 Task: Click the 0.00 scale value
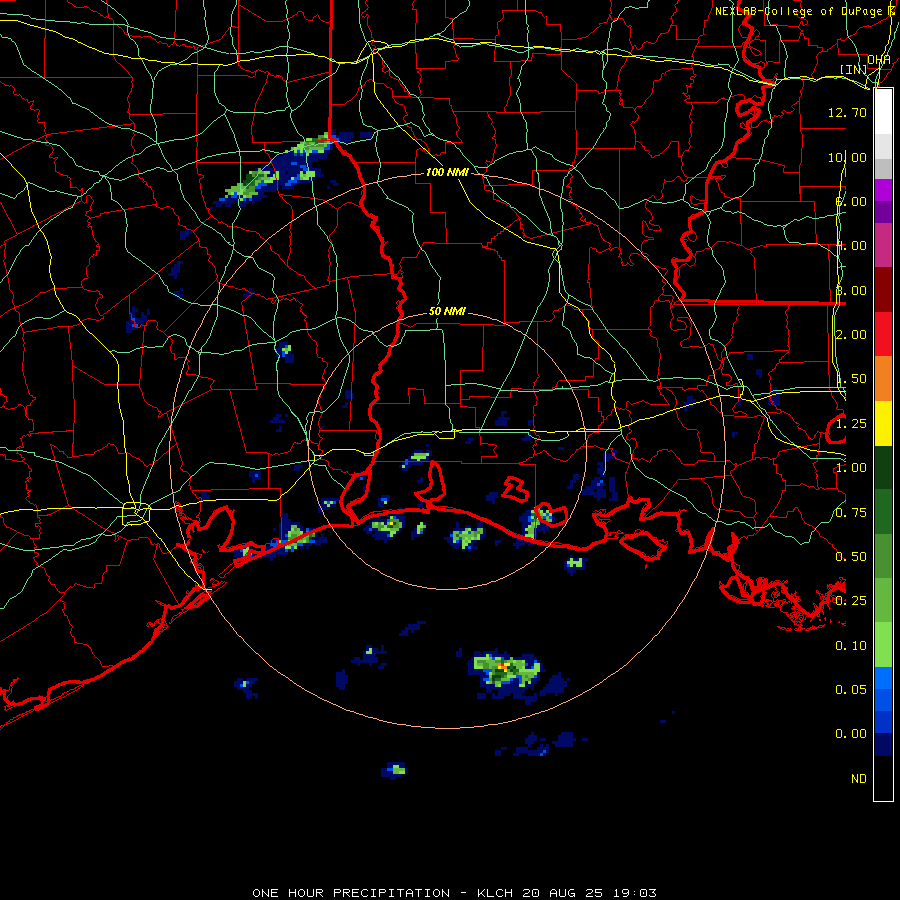click(x=851, y=734)
